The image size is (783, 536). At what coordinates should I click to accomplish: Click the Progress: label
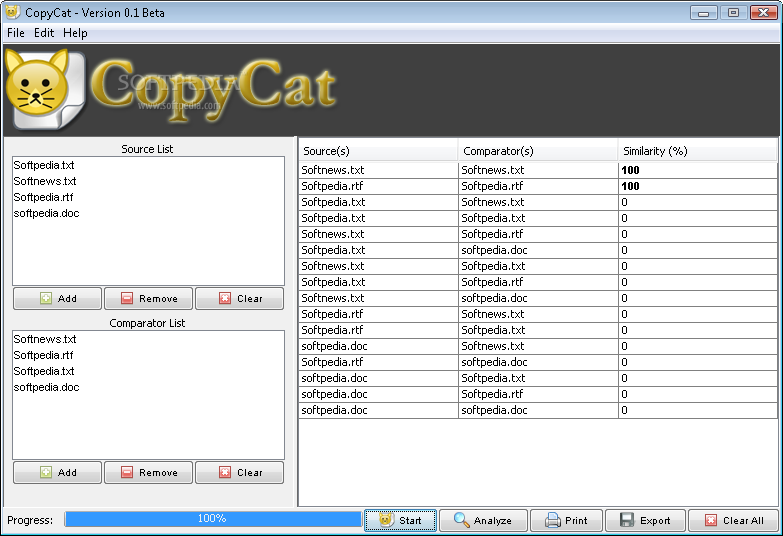coord(30,520)
